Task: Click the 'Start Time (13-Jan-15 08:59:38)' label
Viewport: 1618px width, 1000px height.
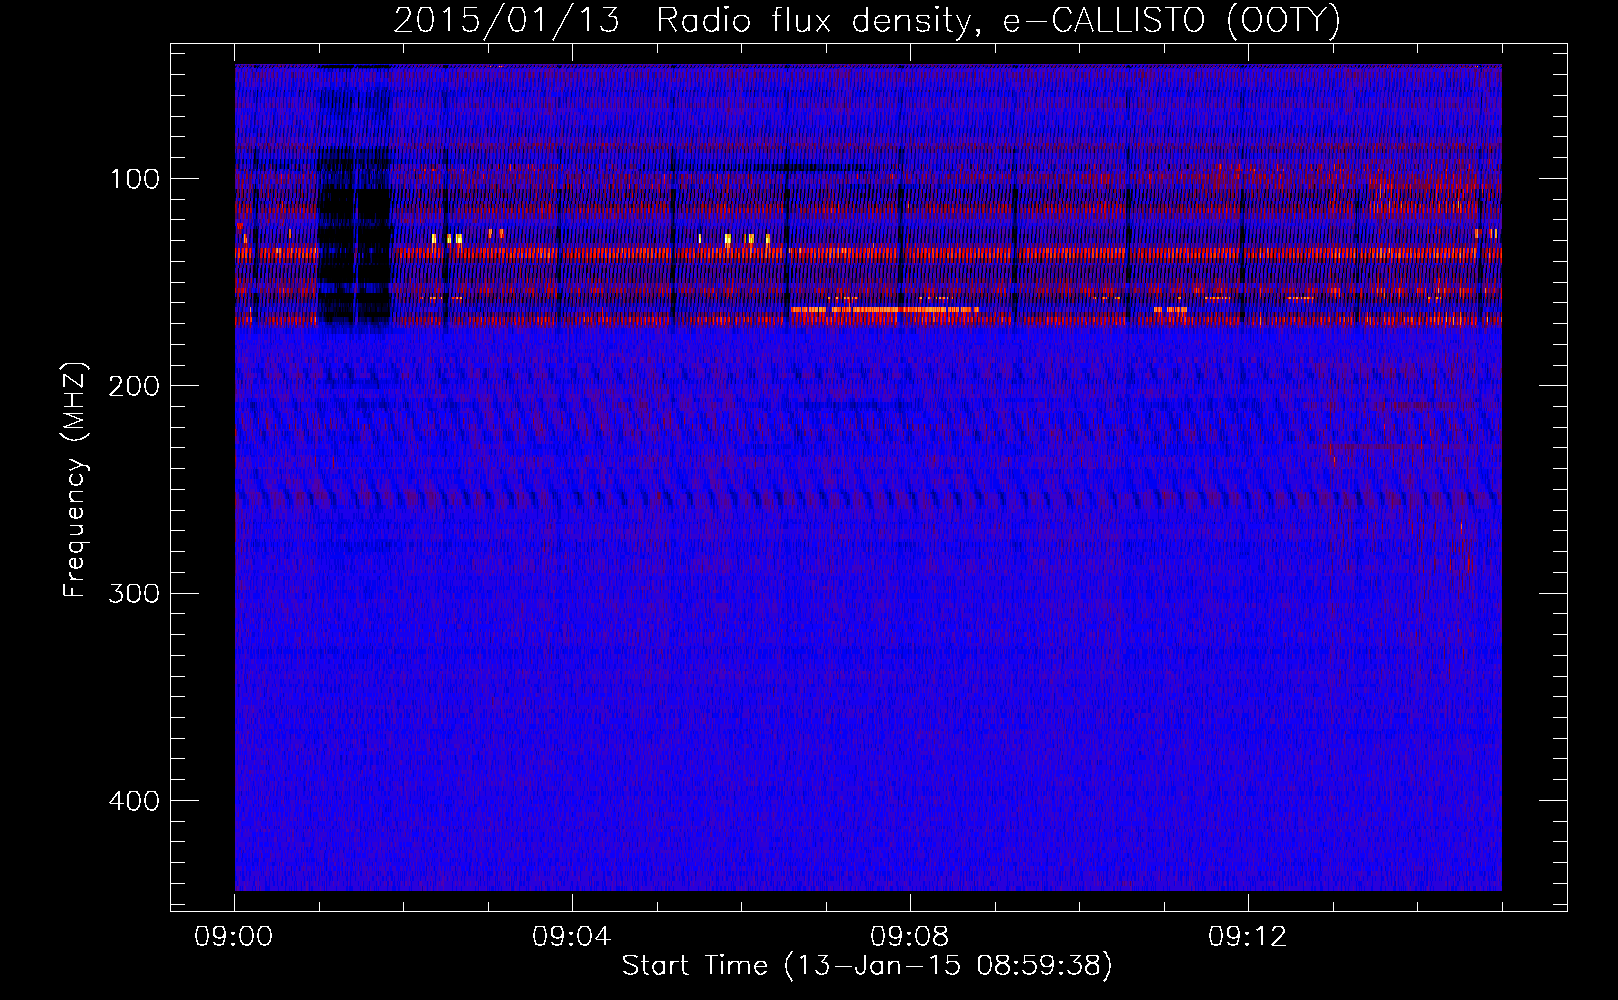Action: point(867,966)
